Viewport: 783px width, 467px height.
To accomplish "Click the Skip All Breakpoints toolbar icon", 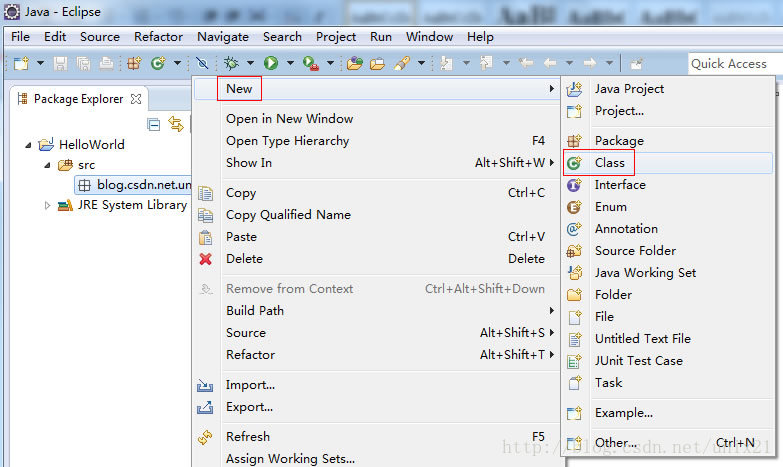I will pos(202,63).
